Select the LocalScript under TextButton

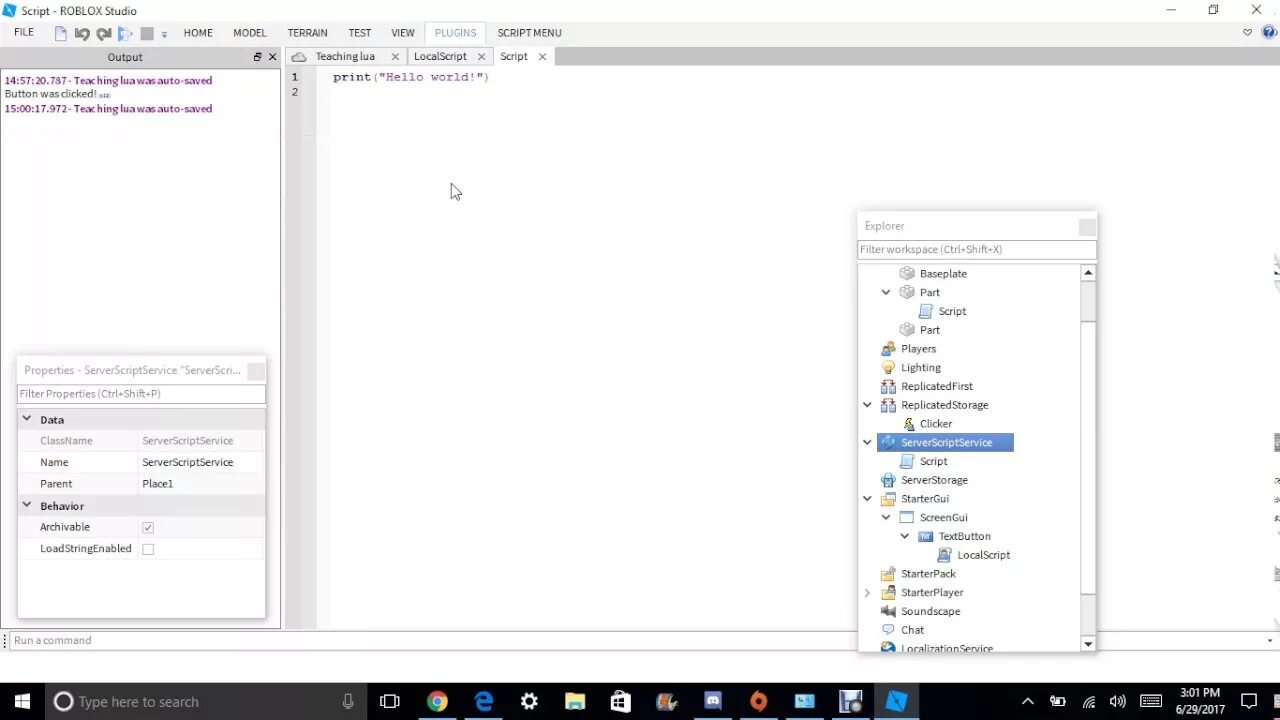[x=983, y=555]
